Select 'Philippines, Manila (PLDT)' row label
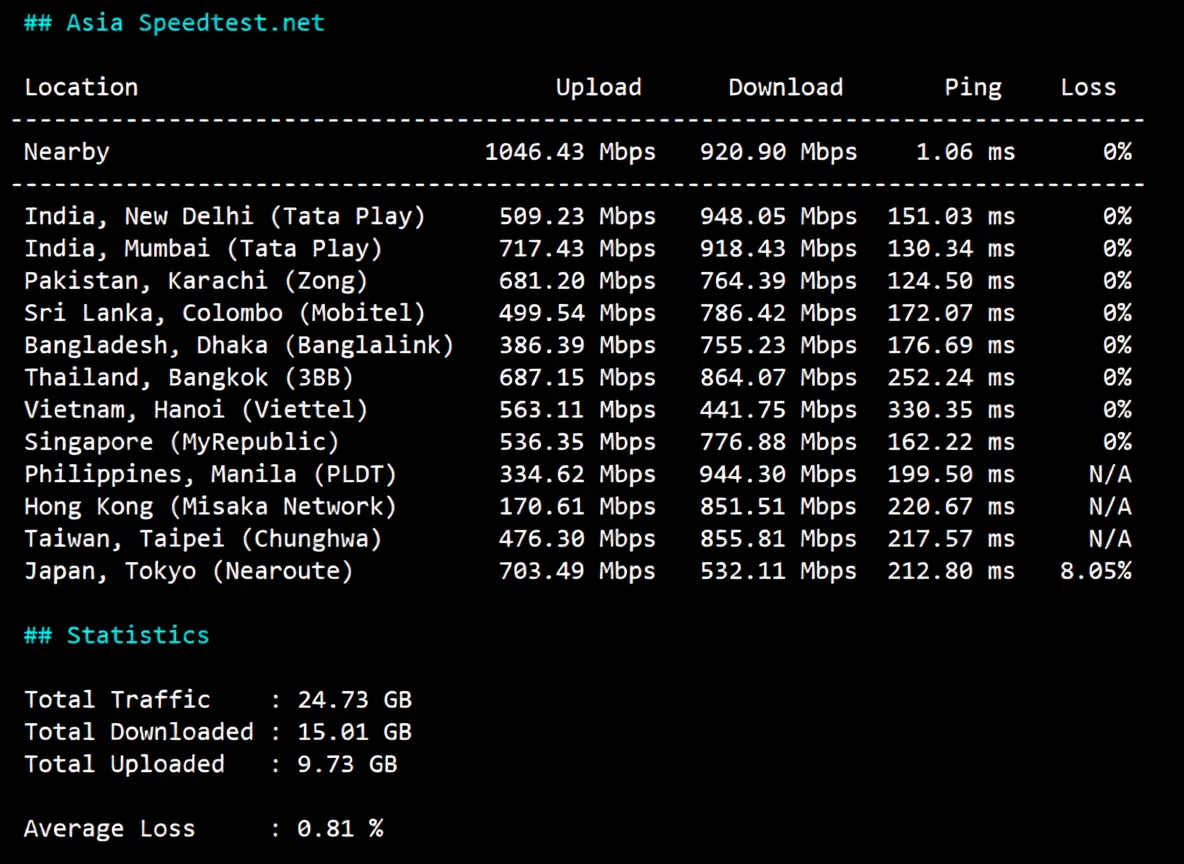Image resolution: width=1184 pixels, height=864 pixels. tap(211, 474)
